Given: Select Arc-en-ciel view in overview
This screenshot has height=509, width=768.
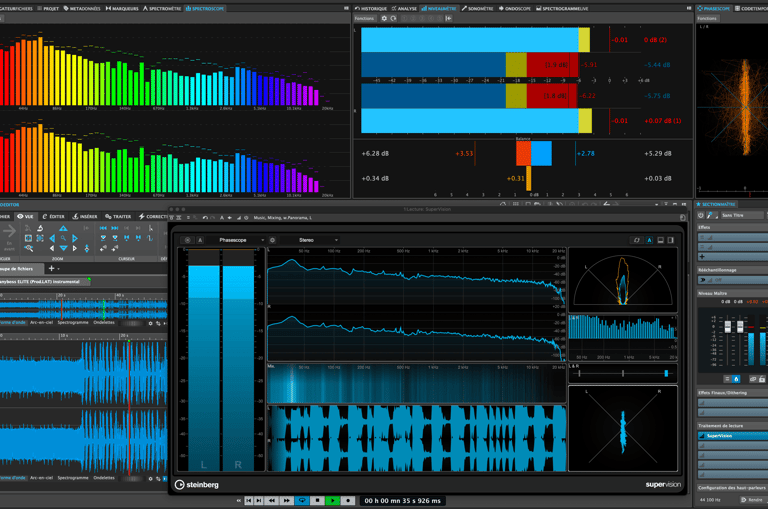Looking at the screenshot, I should 41,322.
